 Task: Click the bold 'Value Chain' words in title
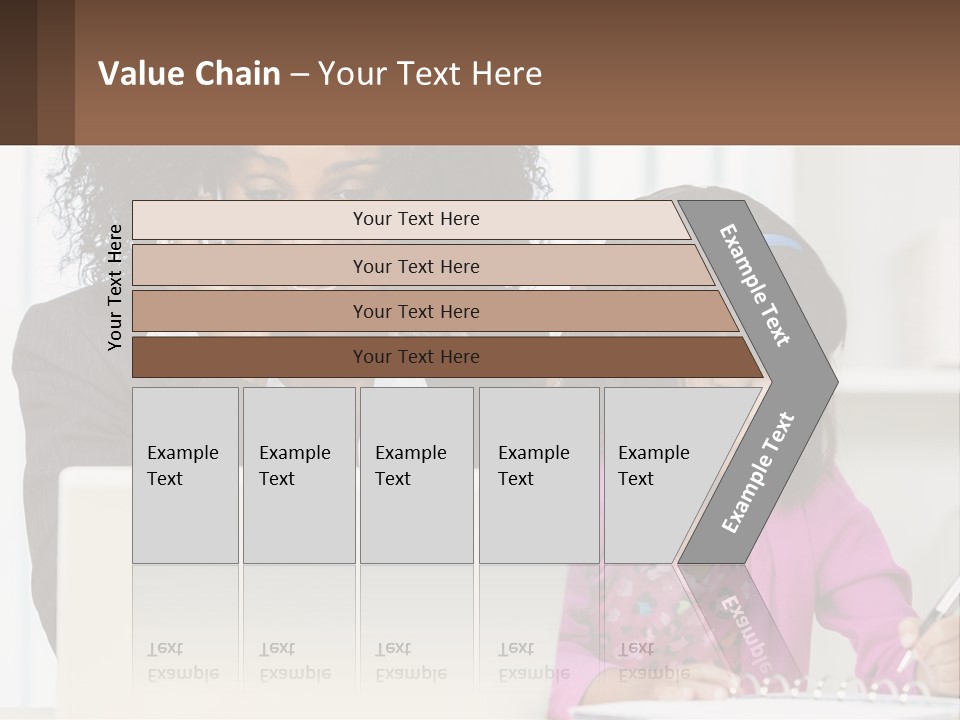pyautogui.click(x=189, y=73)
